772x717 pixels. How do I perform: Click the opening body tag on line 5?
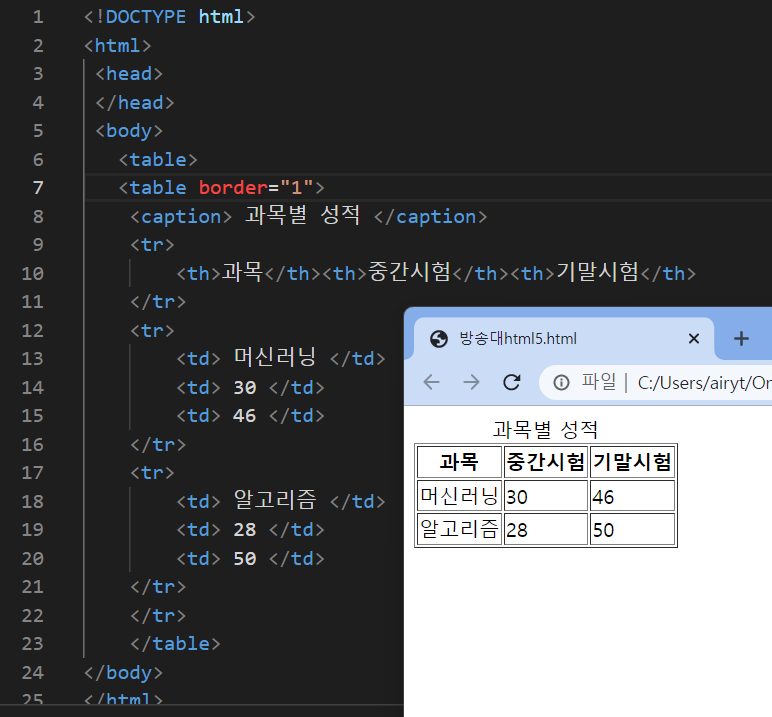coord(129,131)
